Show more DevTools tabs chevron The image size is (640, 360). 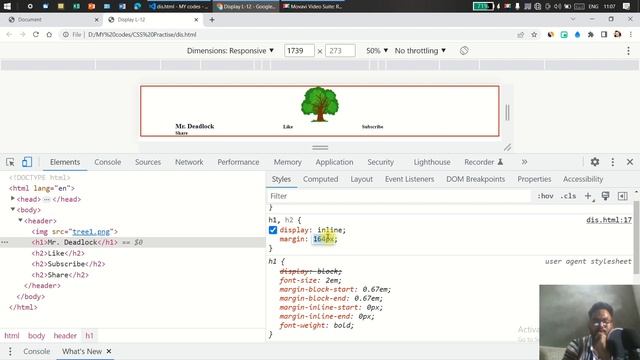pyautogui.click(x=524, y=162)
